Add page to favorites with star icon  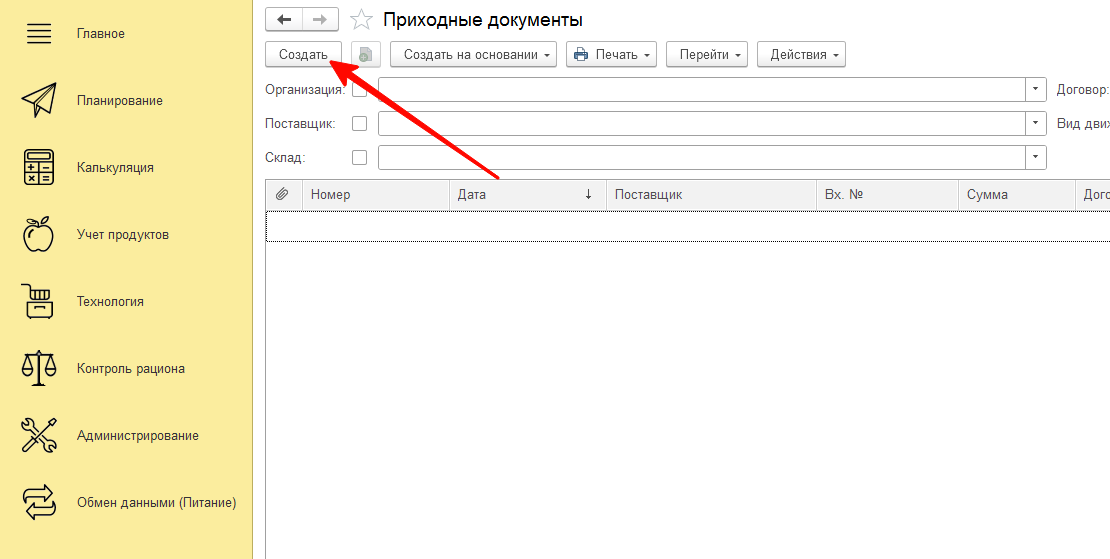[x=361, y=20]
